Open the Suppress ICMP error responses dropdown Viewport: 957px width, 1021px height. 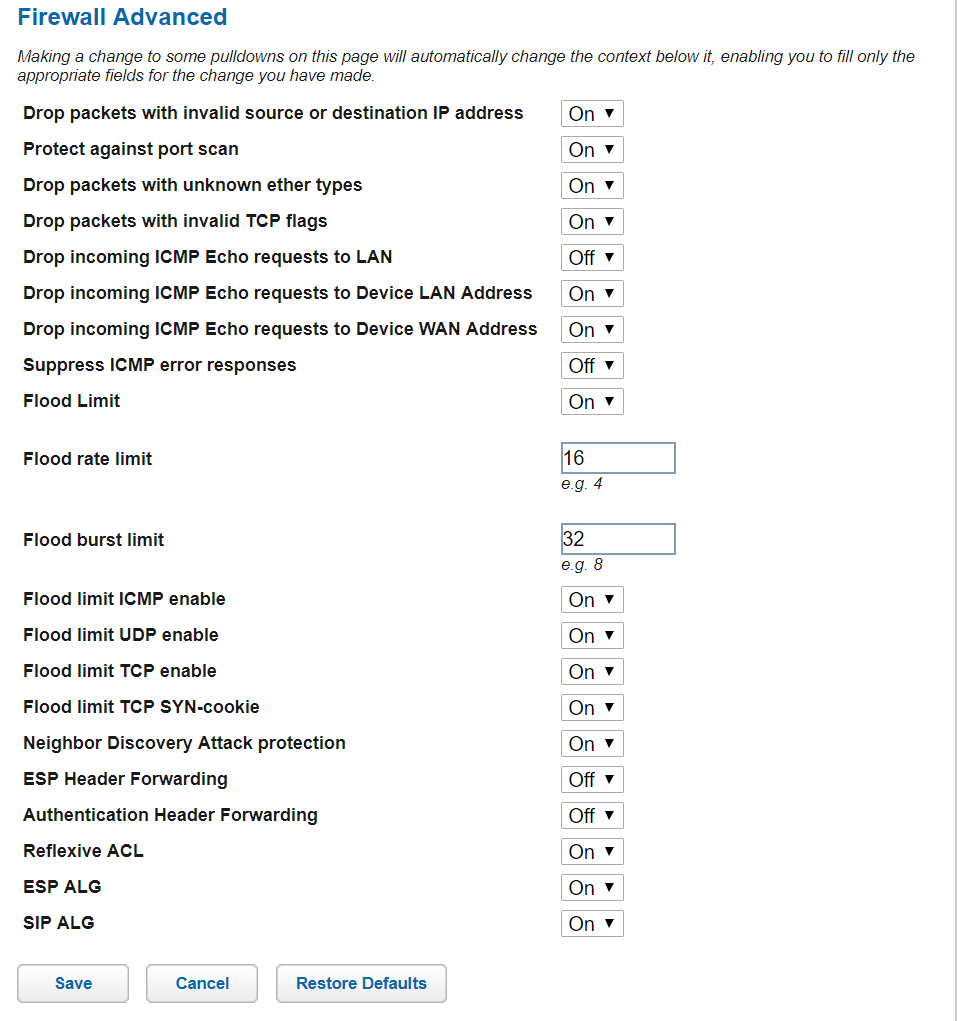tap(591, 365)
